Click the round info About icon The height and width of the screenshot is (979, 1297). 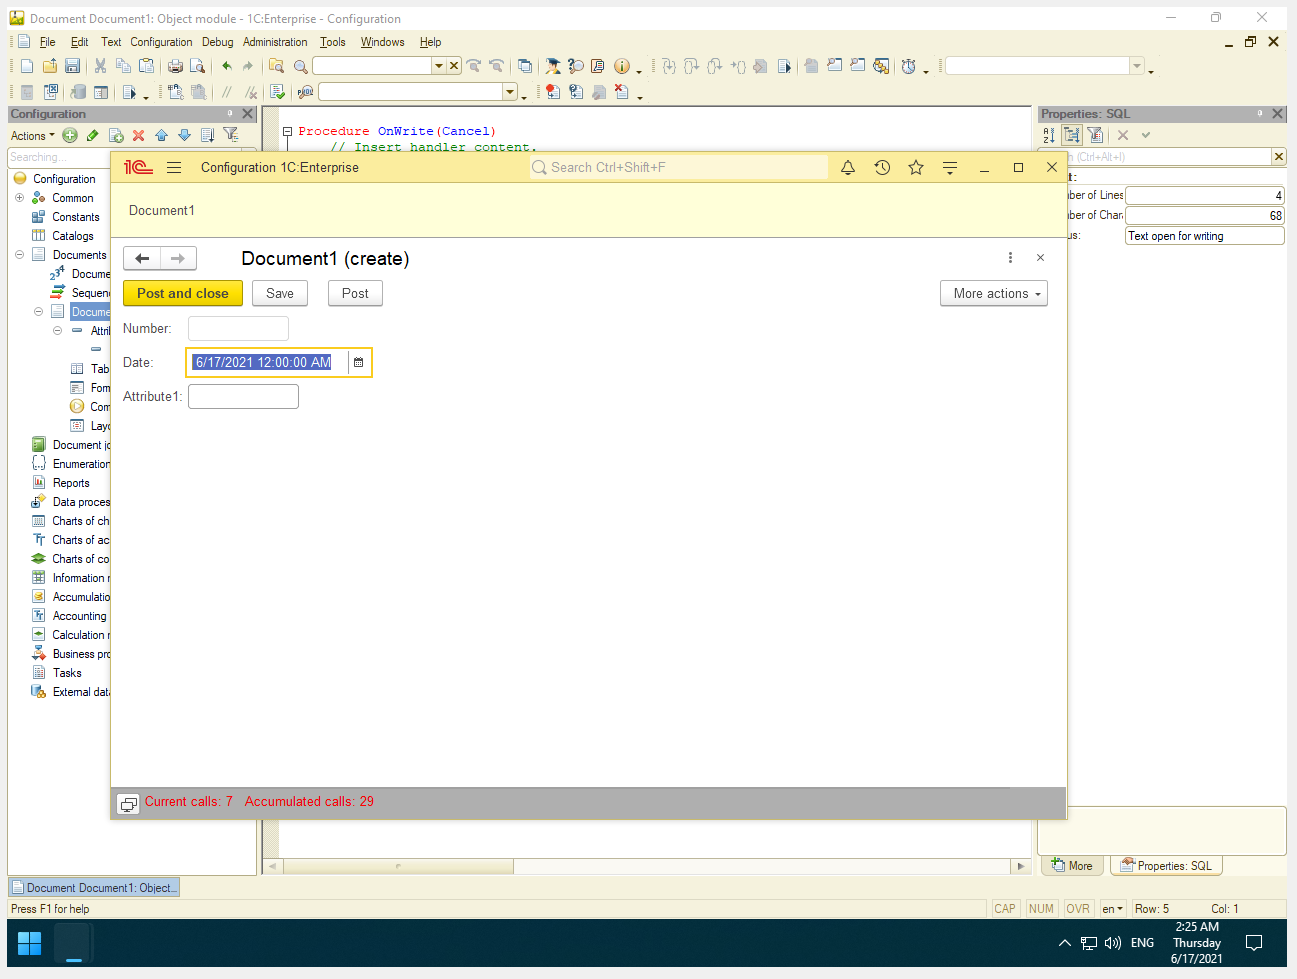pyautogui.click(x=621, y=66)
